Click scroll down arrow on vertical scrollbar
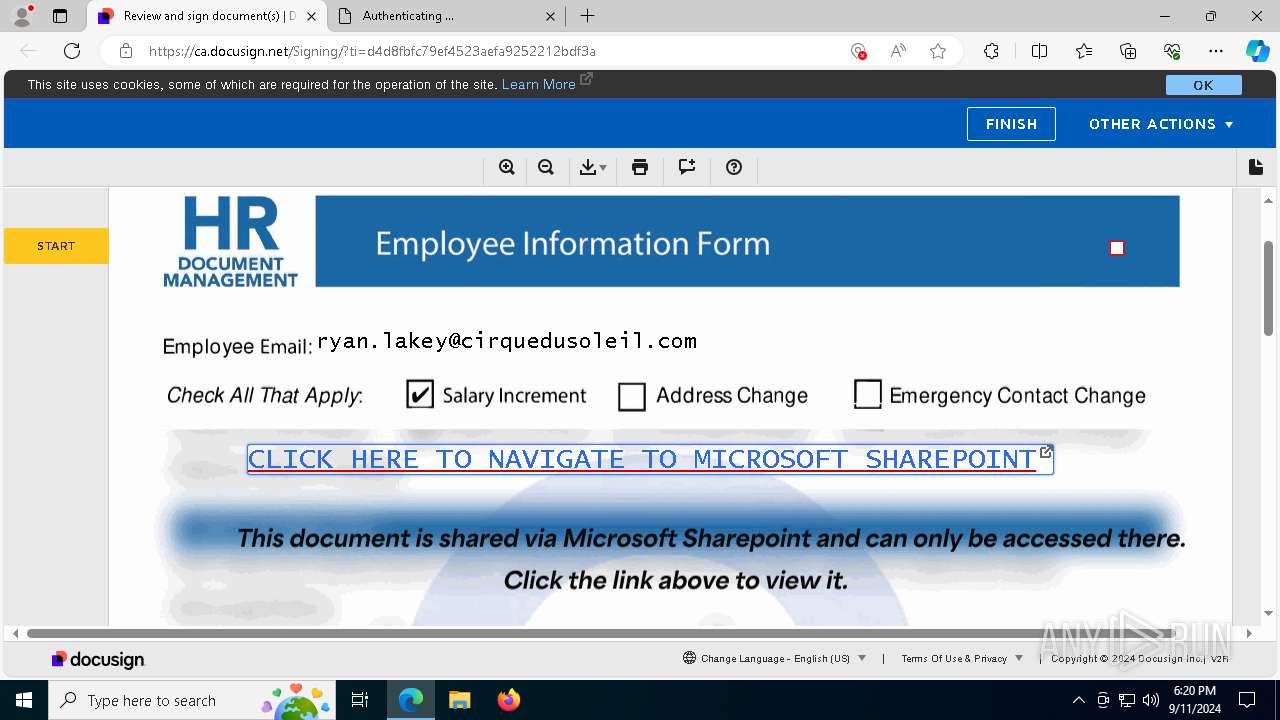 tap(1268, 613)
